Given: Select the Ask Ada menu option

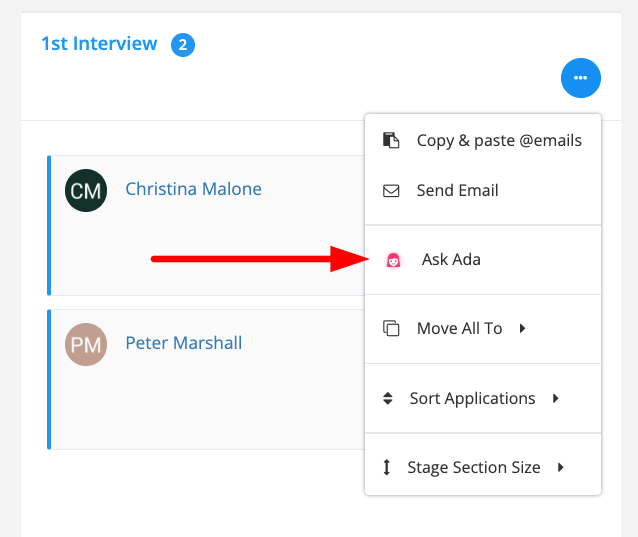Looking at the screenshot, I should [x=451, y=260].
